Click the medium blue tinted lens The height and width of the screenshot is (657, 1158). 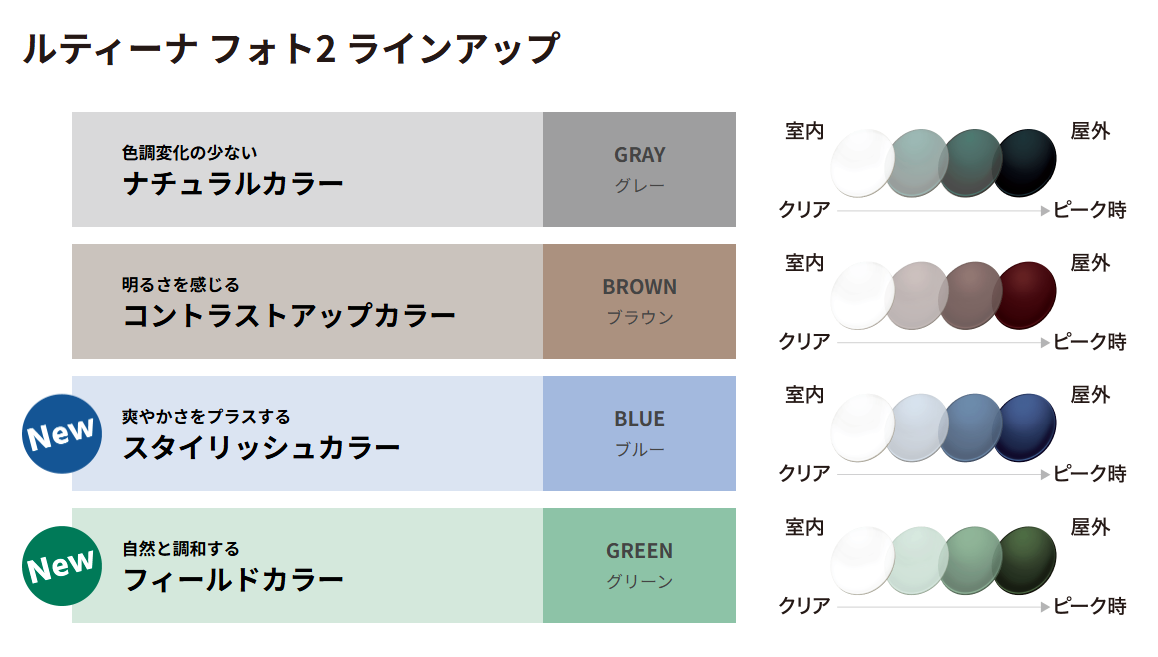[968, 426]
